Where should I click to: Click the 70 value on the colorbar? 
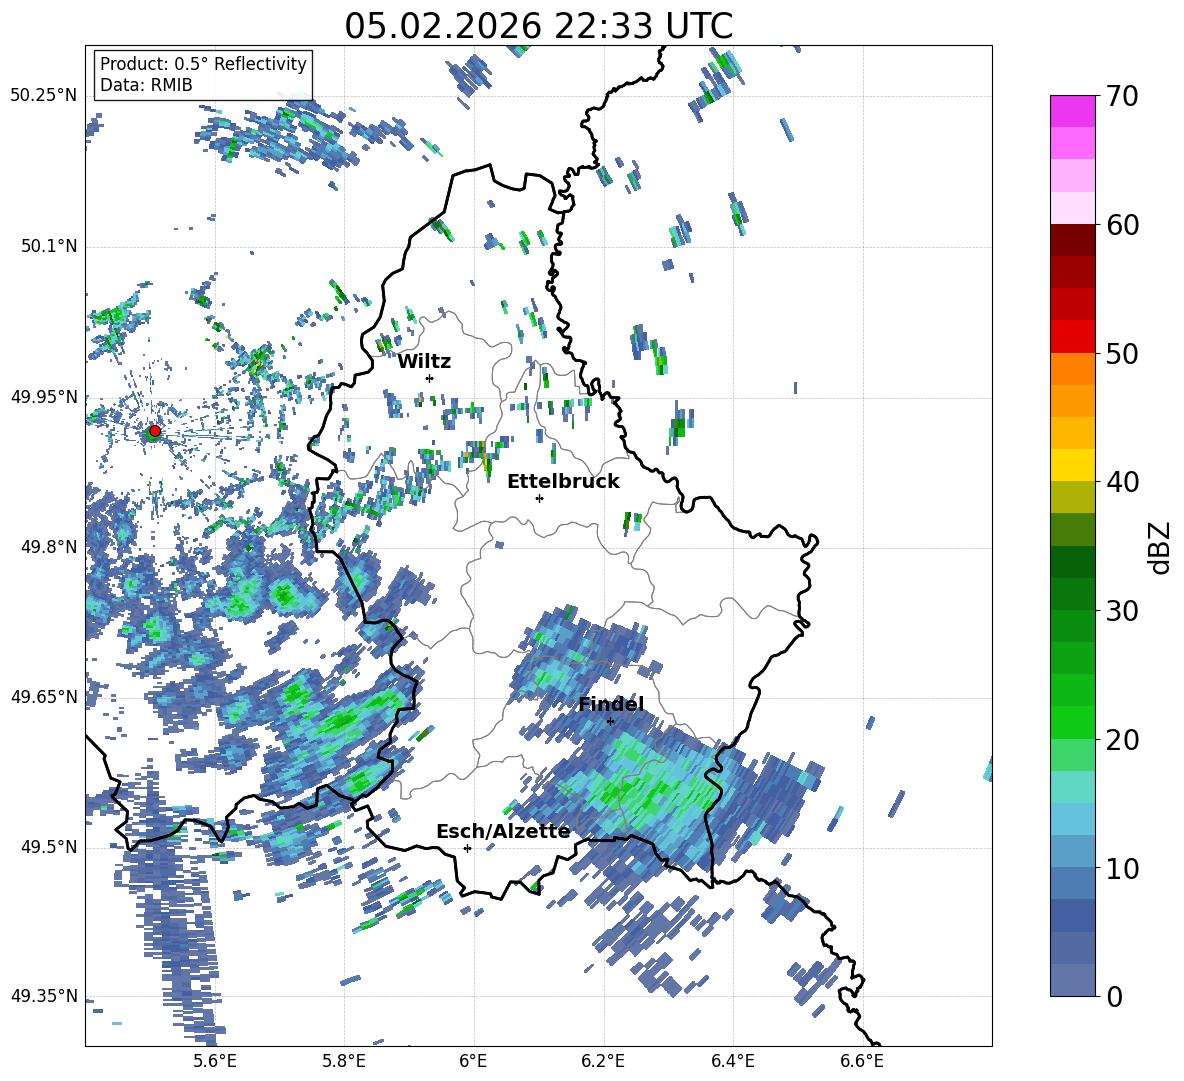[x=1123, y=96]
